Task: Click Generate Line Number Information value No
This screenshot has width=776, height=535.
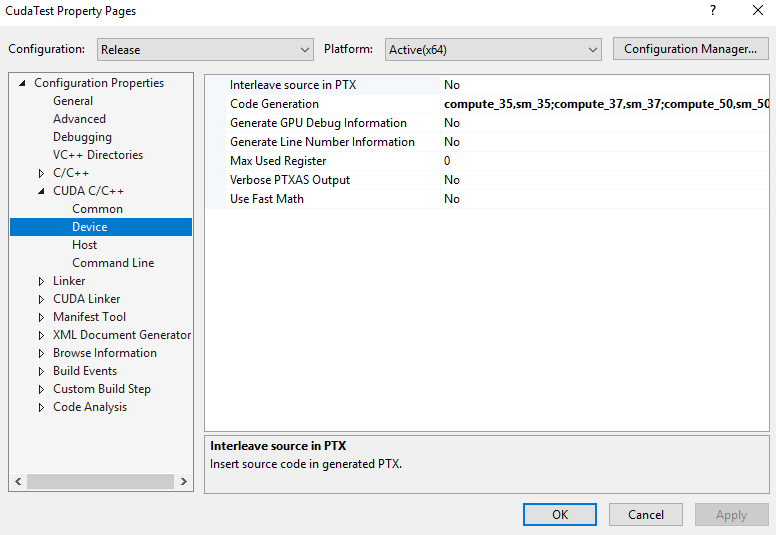Action: point(452,142)
